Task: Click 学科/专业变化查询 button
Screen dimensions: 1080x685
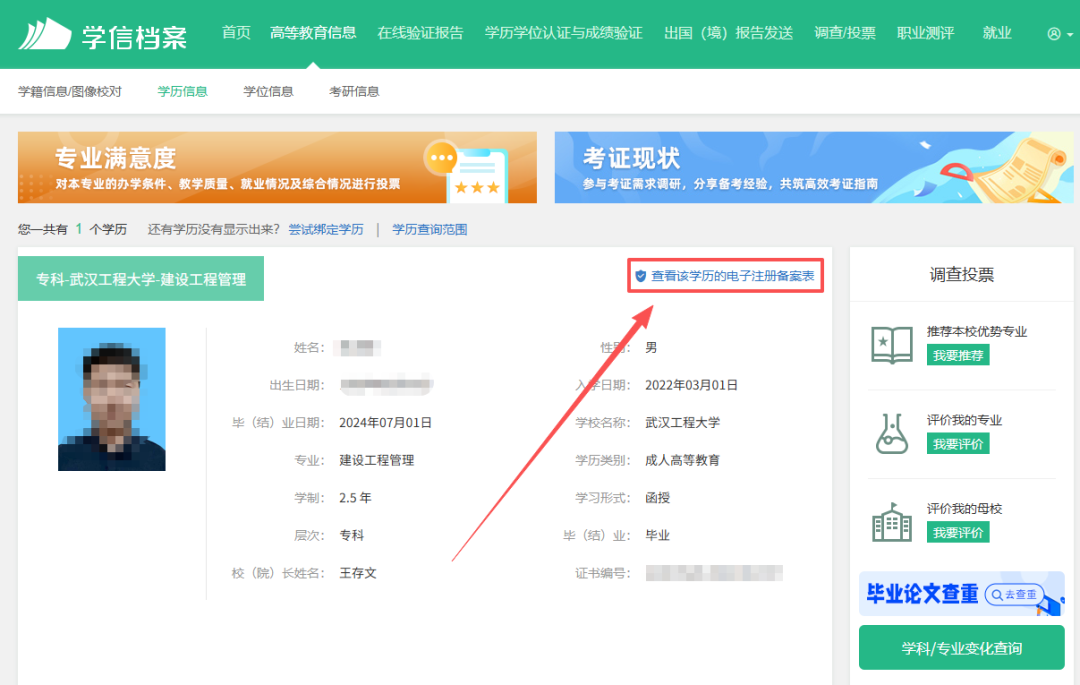Action: coord(962,648)
